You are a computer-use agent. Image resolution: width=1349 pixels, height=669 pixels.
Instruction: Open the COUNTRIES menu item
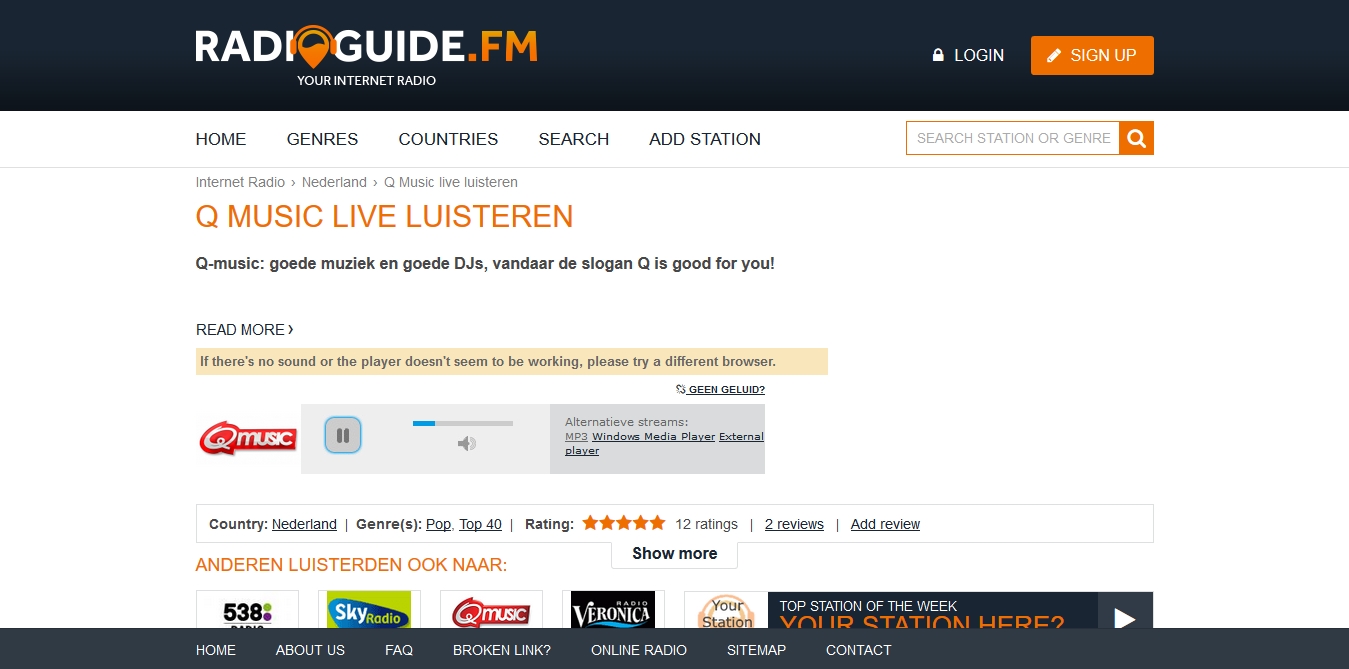point(448,139)
